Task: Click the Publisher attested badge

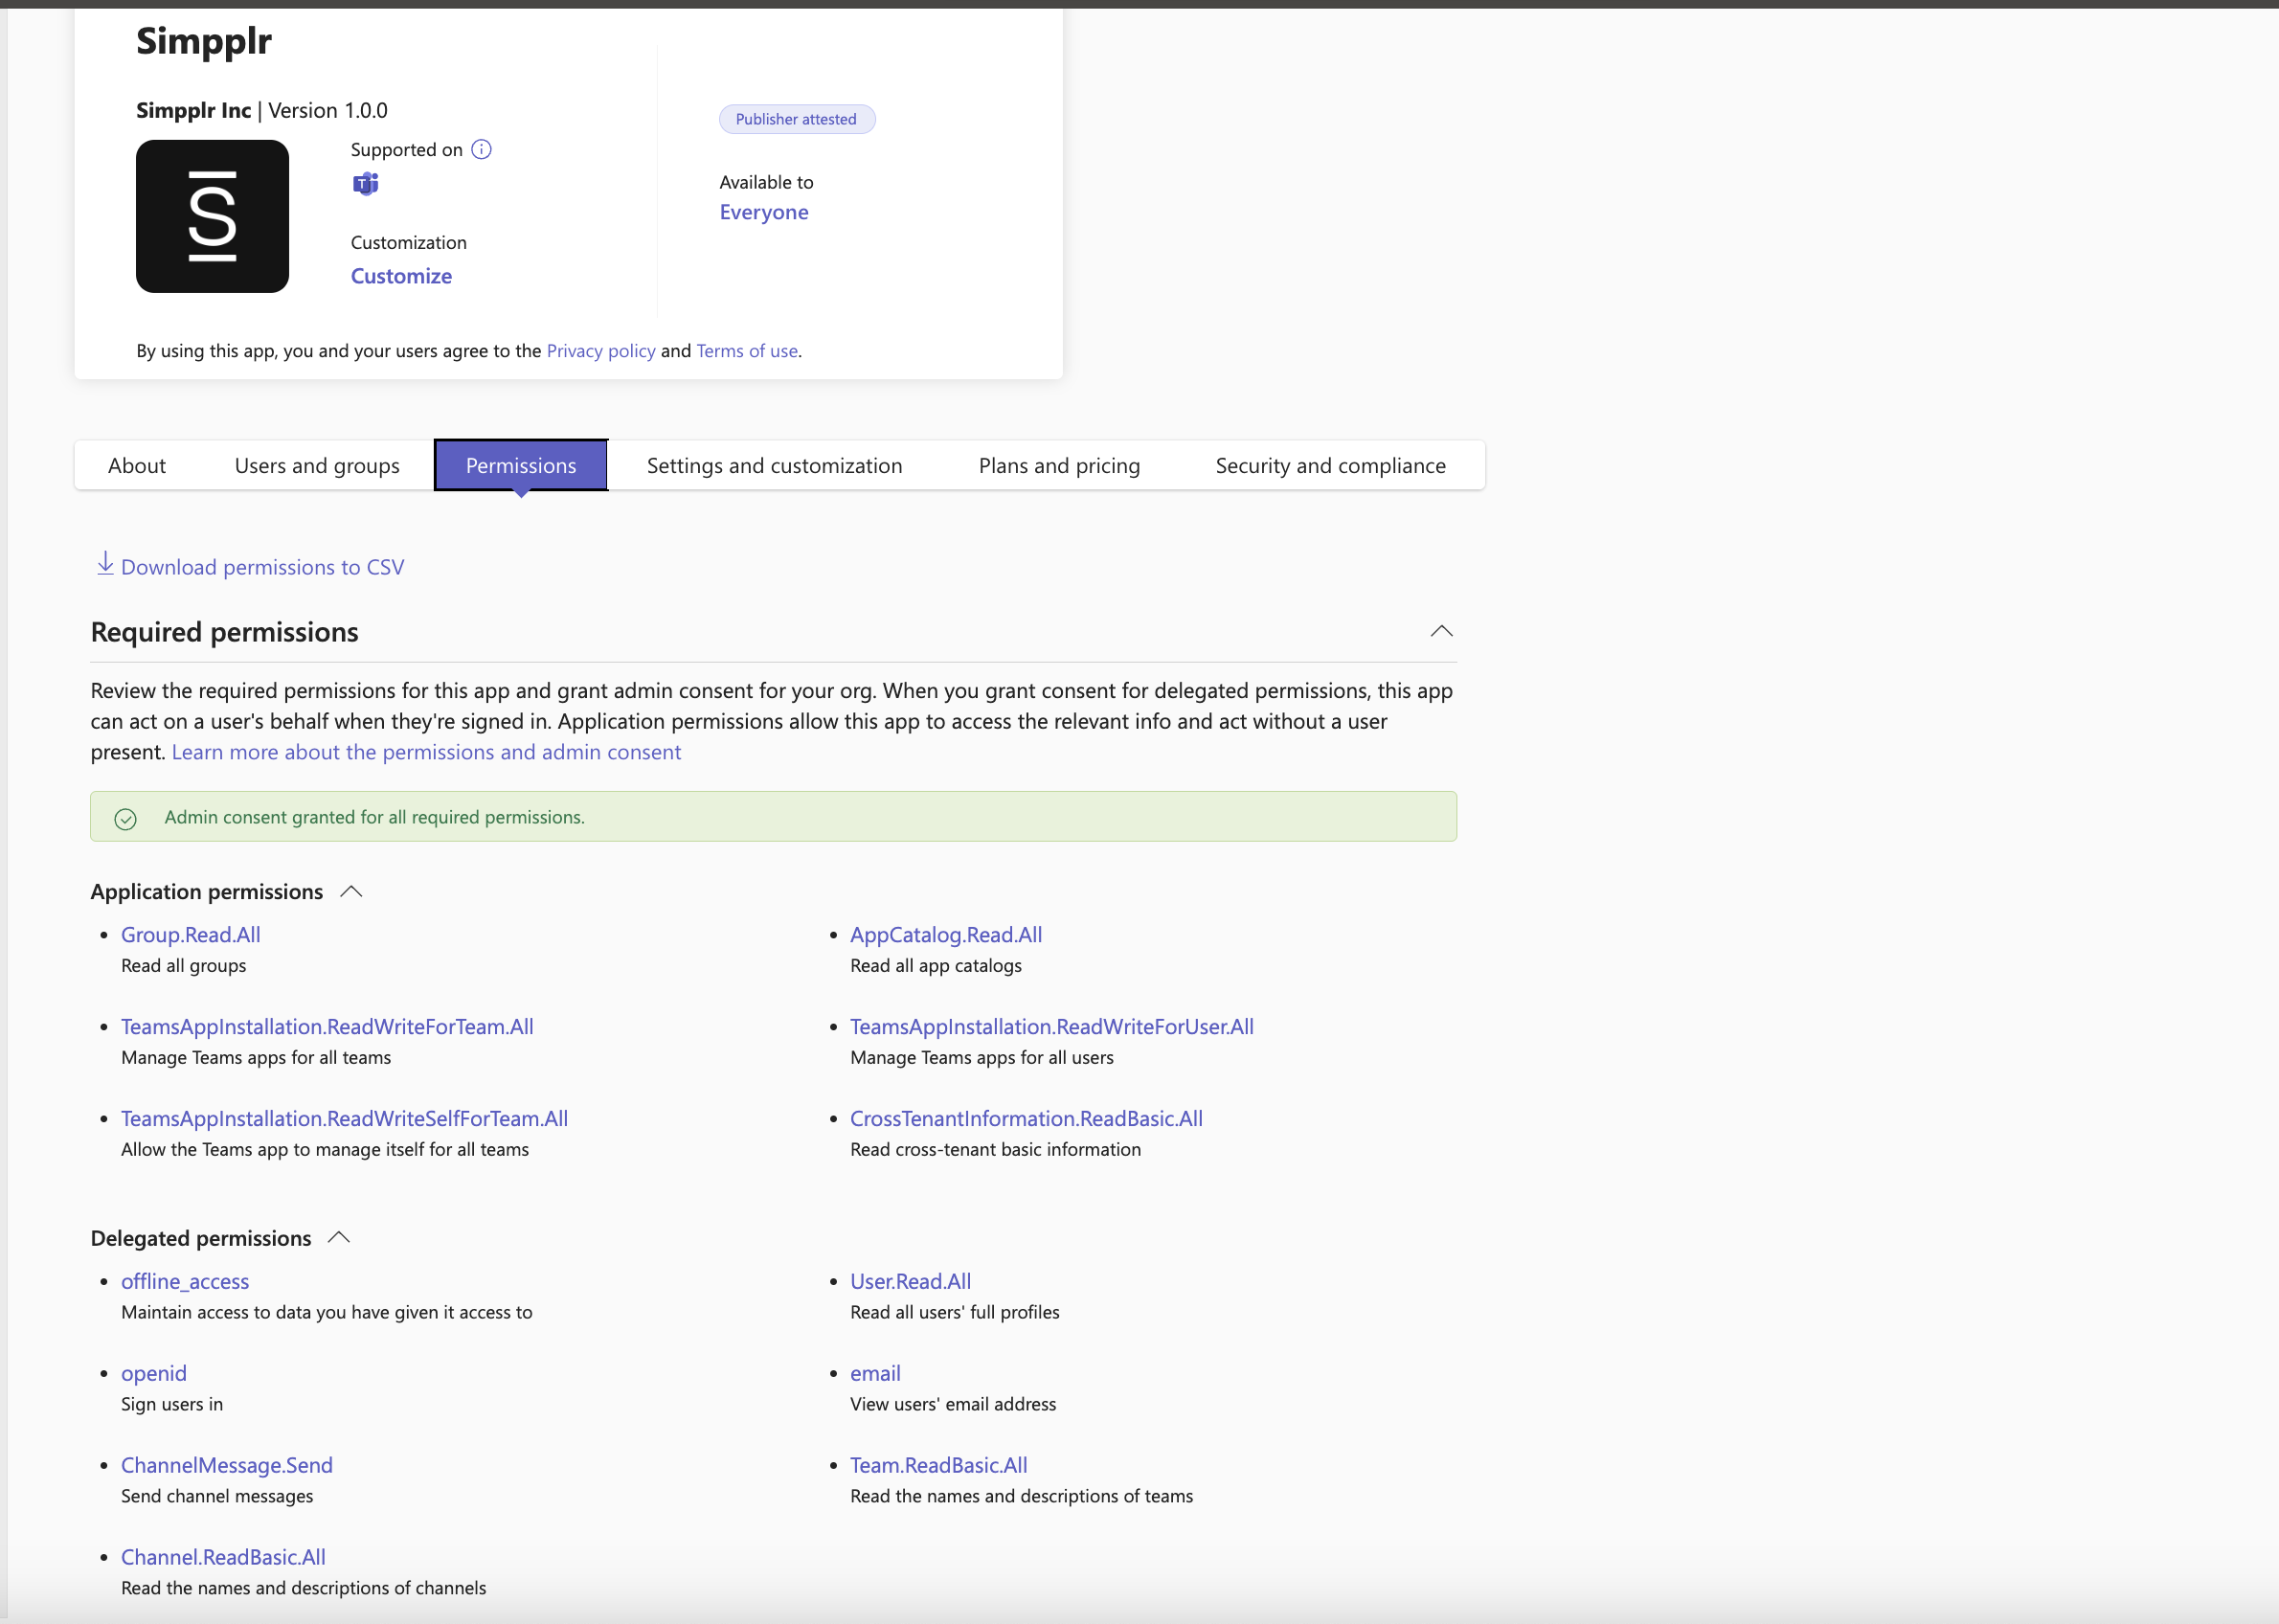Action: pos(797,119)
